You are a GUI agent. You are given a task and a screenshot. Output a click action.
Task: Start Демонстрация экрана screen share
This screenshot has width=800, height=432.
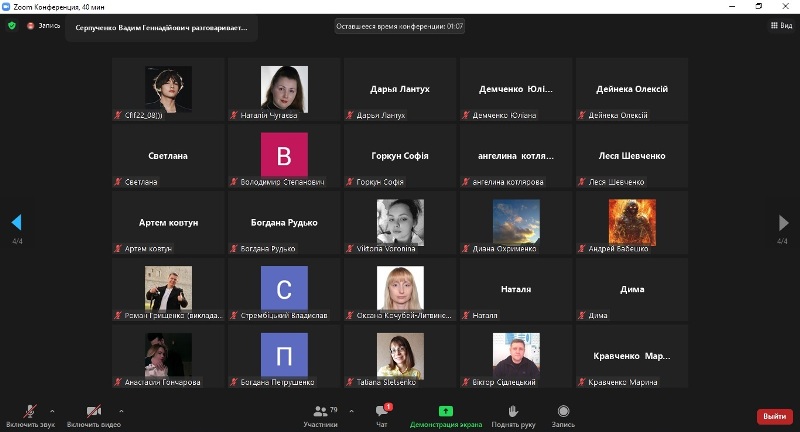(x=445, y=416)
